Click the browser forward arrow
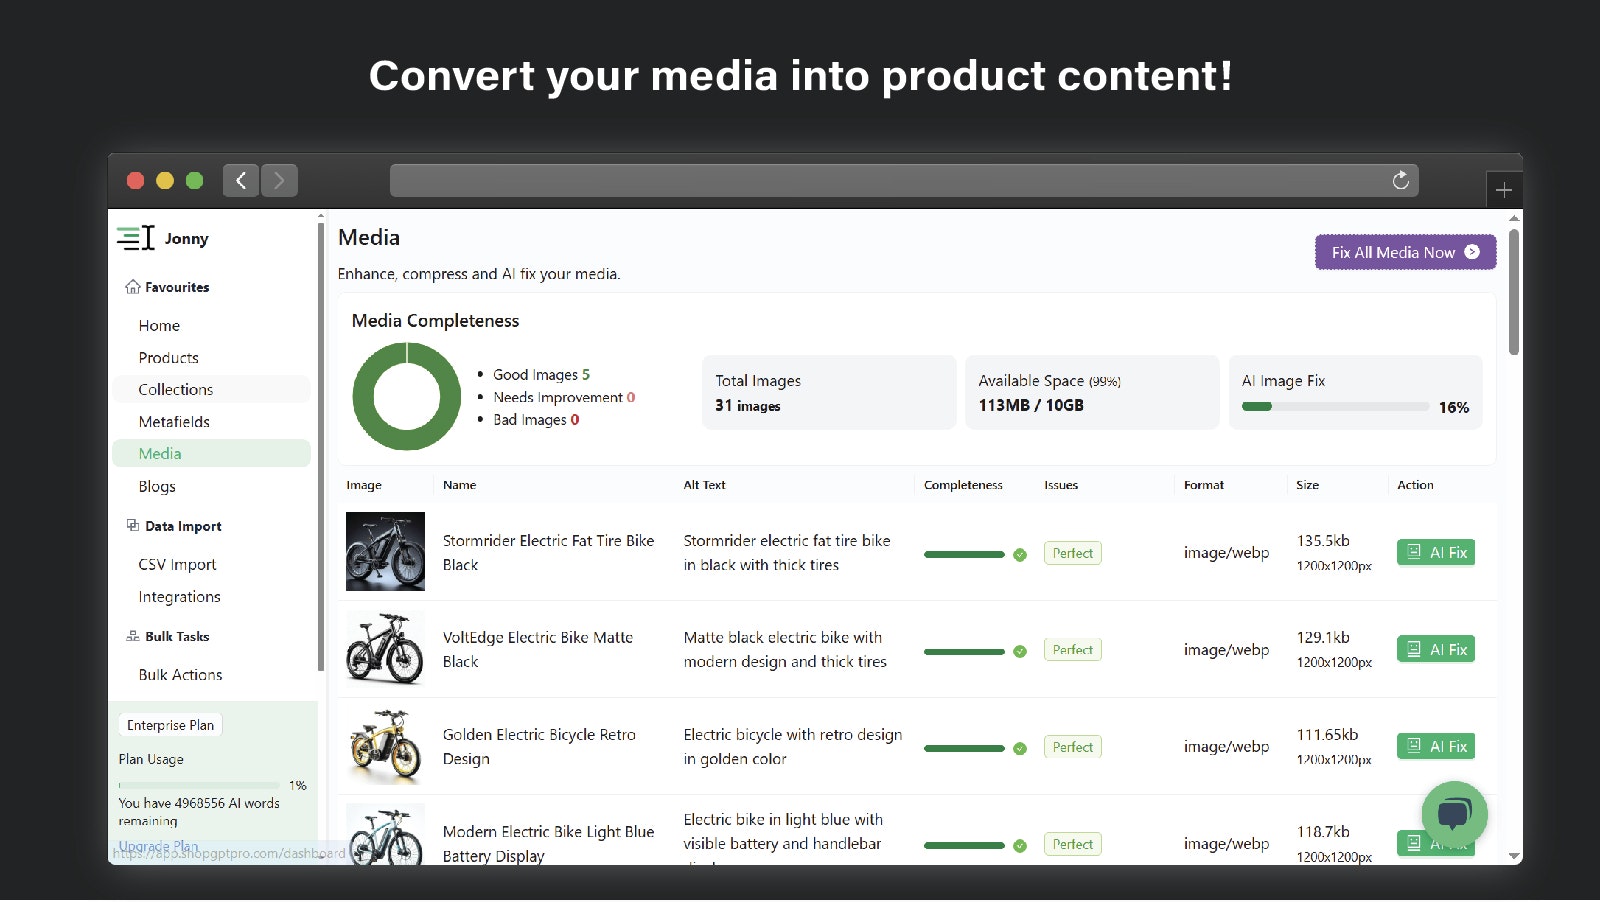Screen dimensions: 1600x902 [x=279, y=180]
